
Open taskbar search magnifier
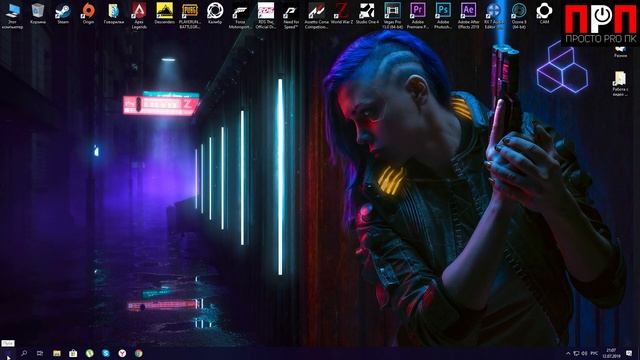[x=24, y=353]
